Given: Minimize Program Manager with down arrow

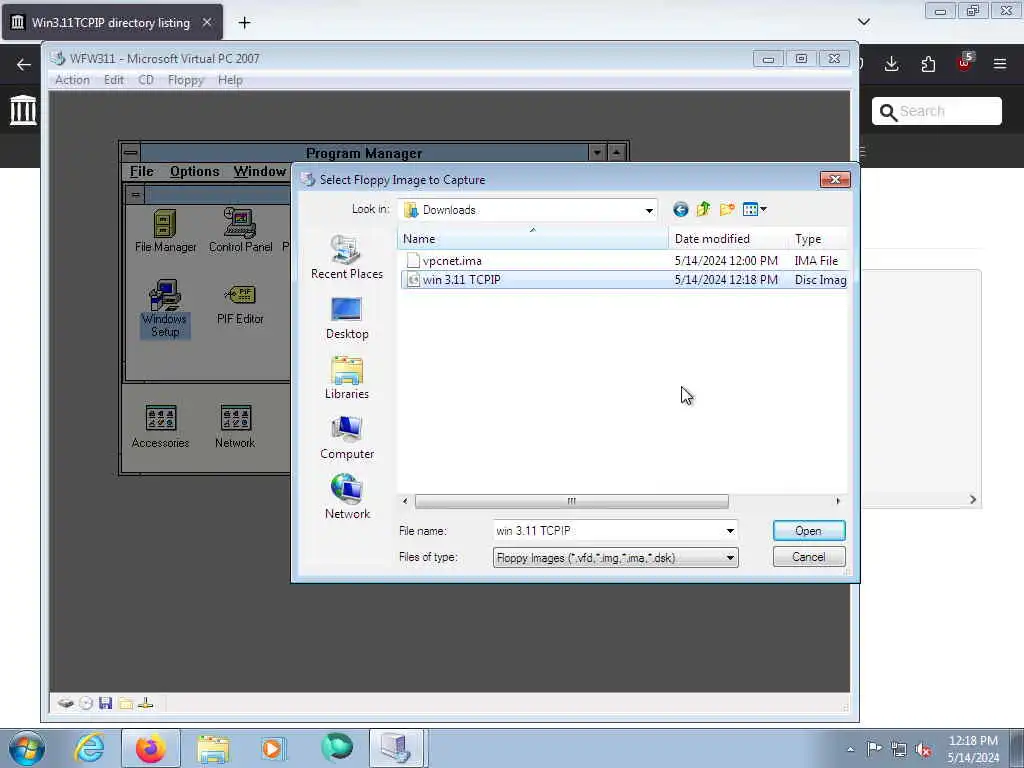Looking at the screenshot, I should [597, 153].
